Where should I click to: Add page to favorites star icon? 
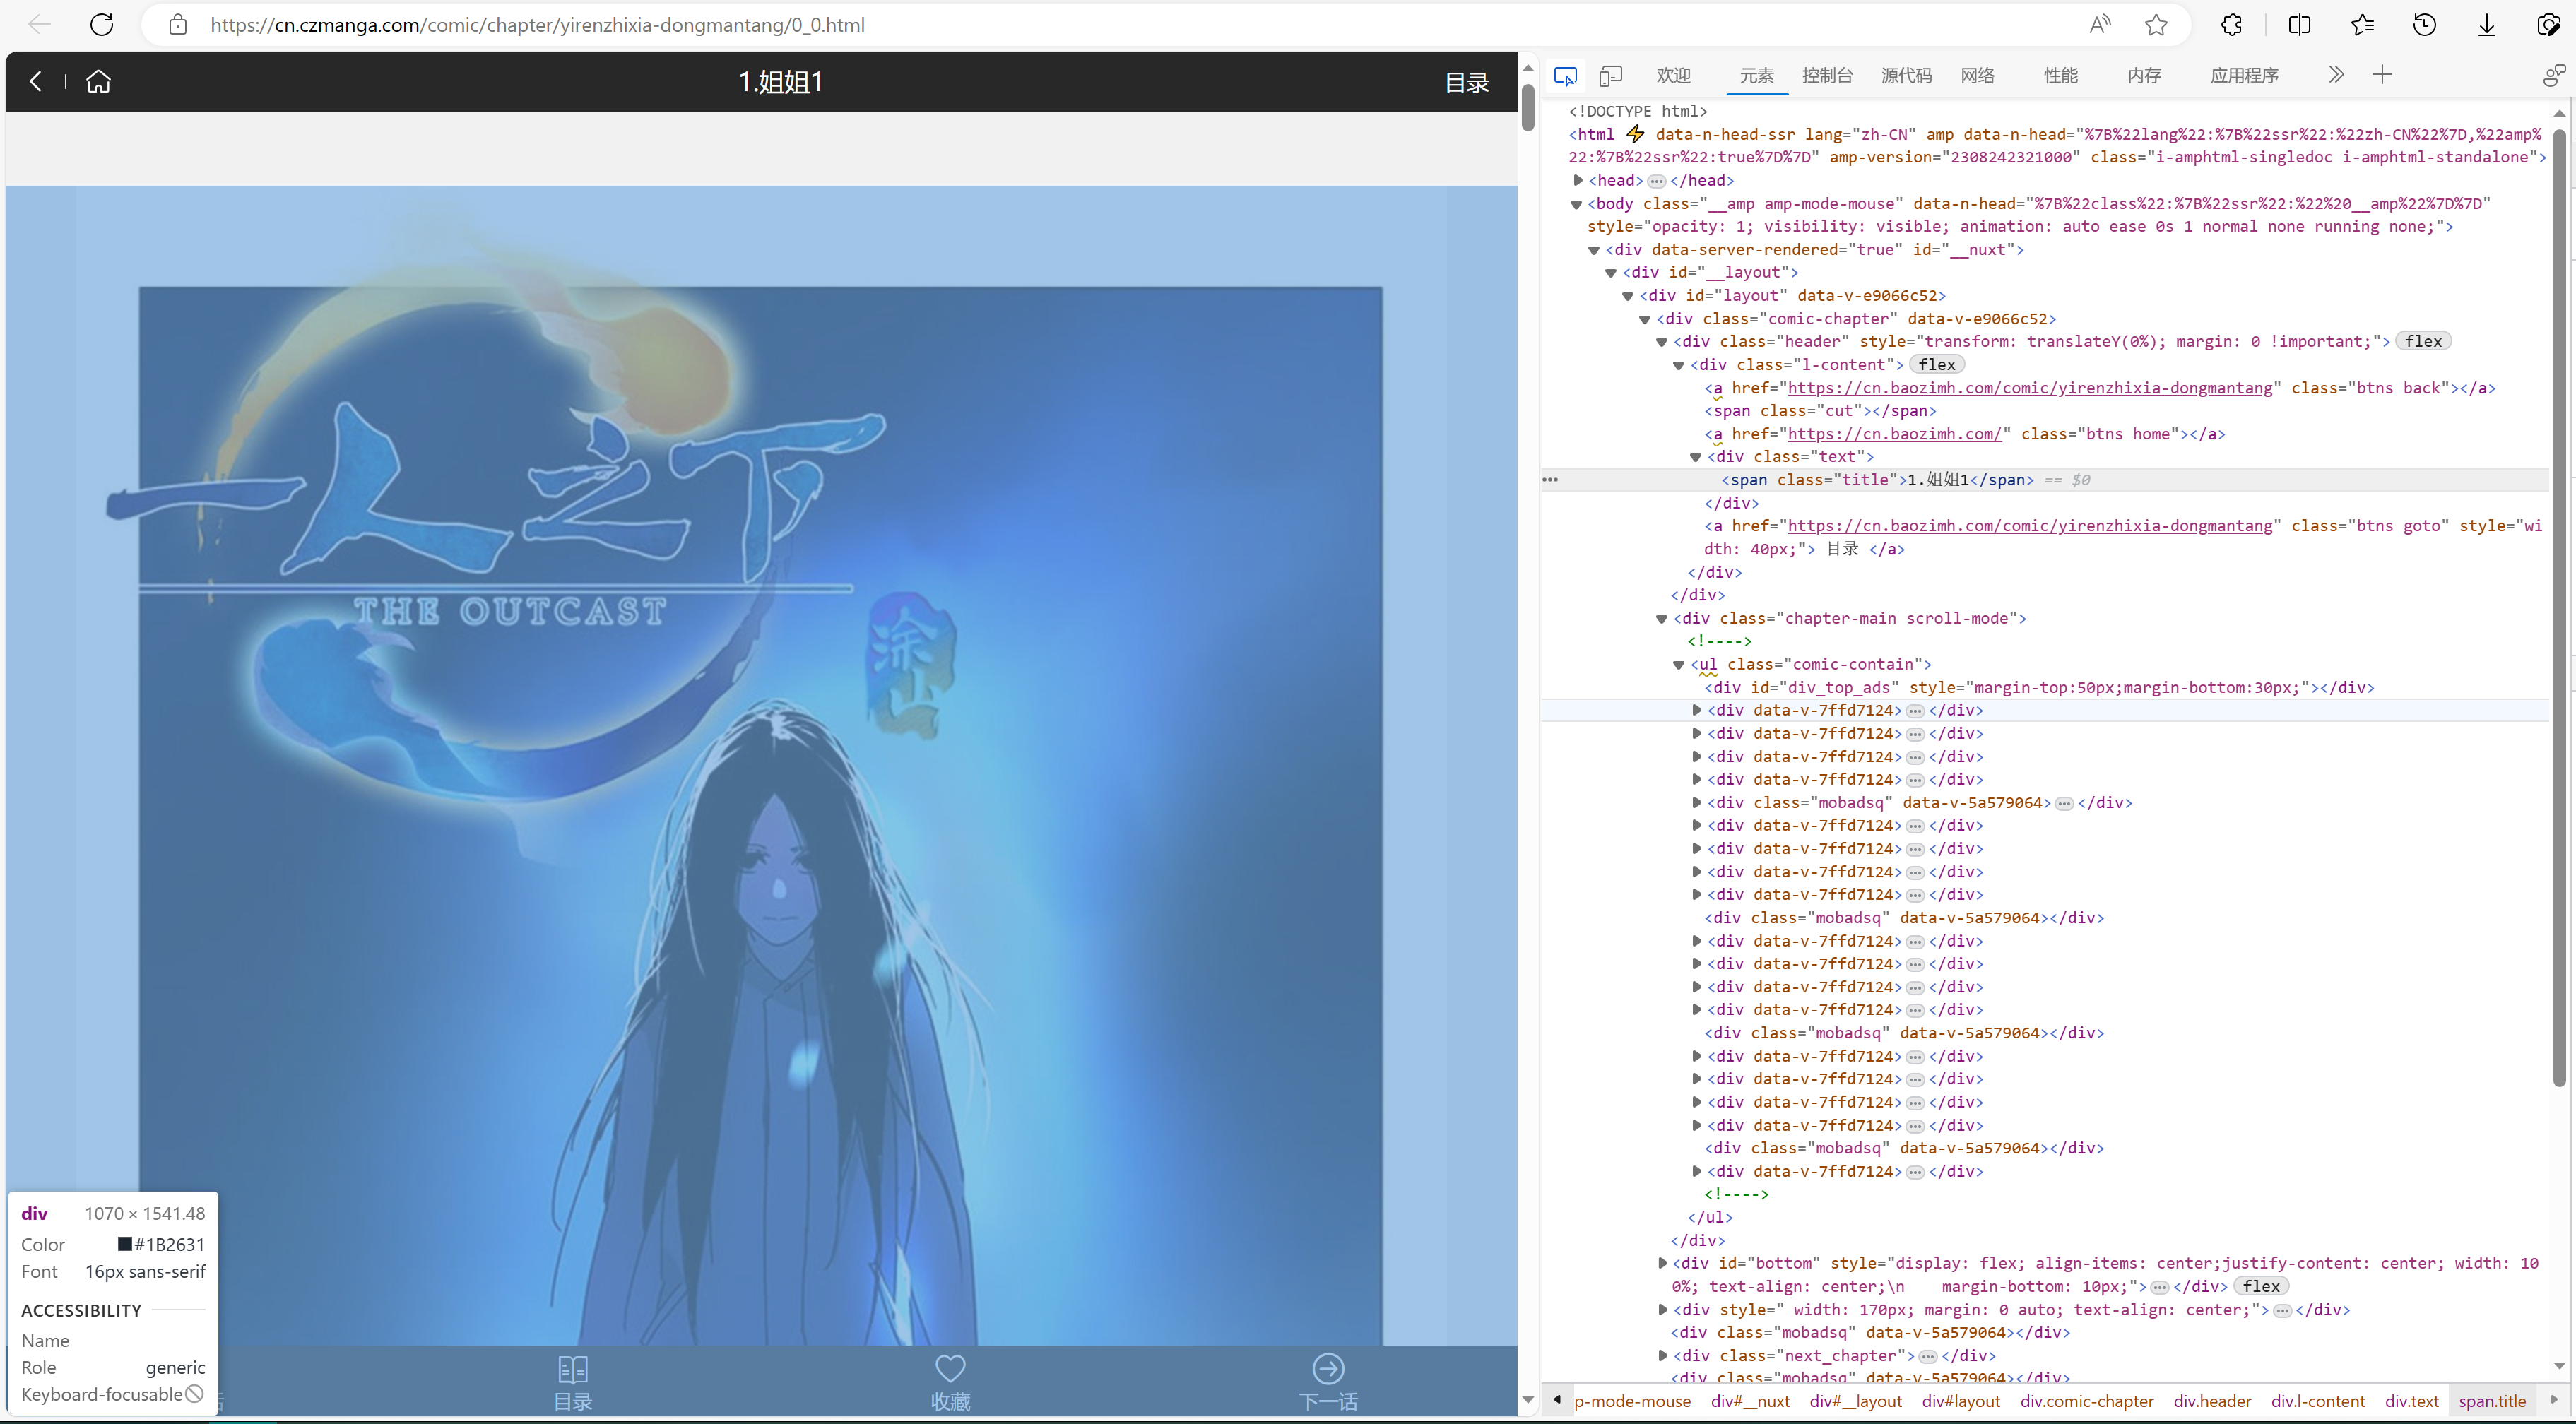2156,25
